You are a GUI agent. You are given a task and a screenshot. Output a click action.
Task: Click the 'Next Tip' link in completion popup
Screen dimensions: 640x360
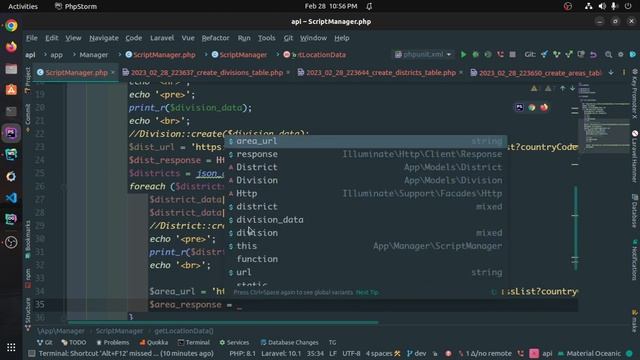coord(367,292)
